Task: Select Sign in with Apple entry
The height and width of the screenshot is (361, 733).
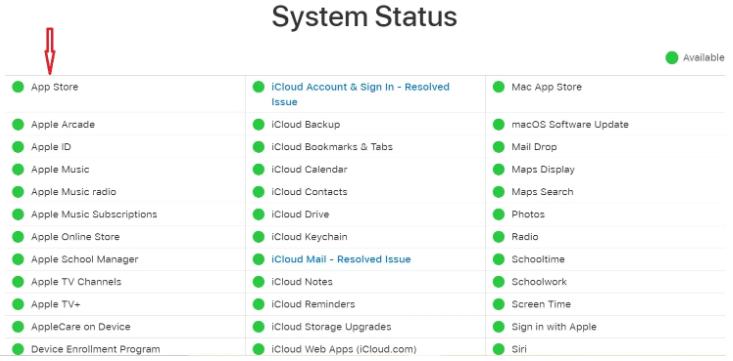Action: [554, 326]
